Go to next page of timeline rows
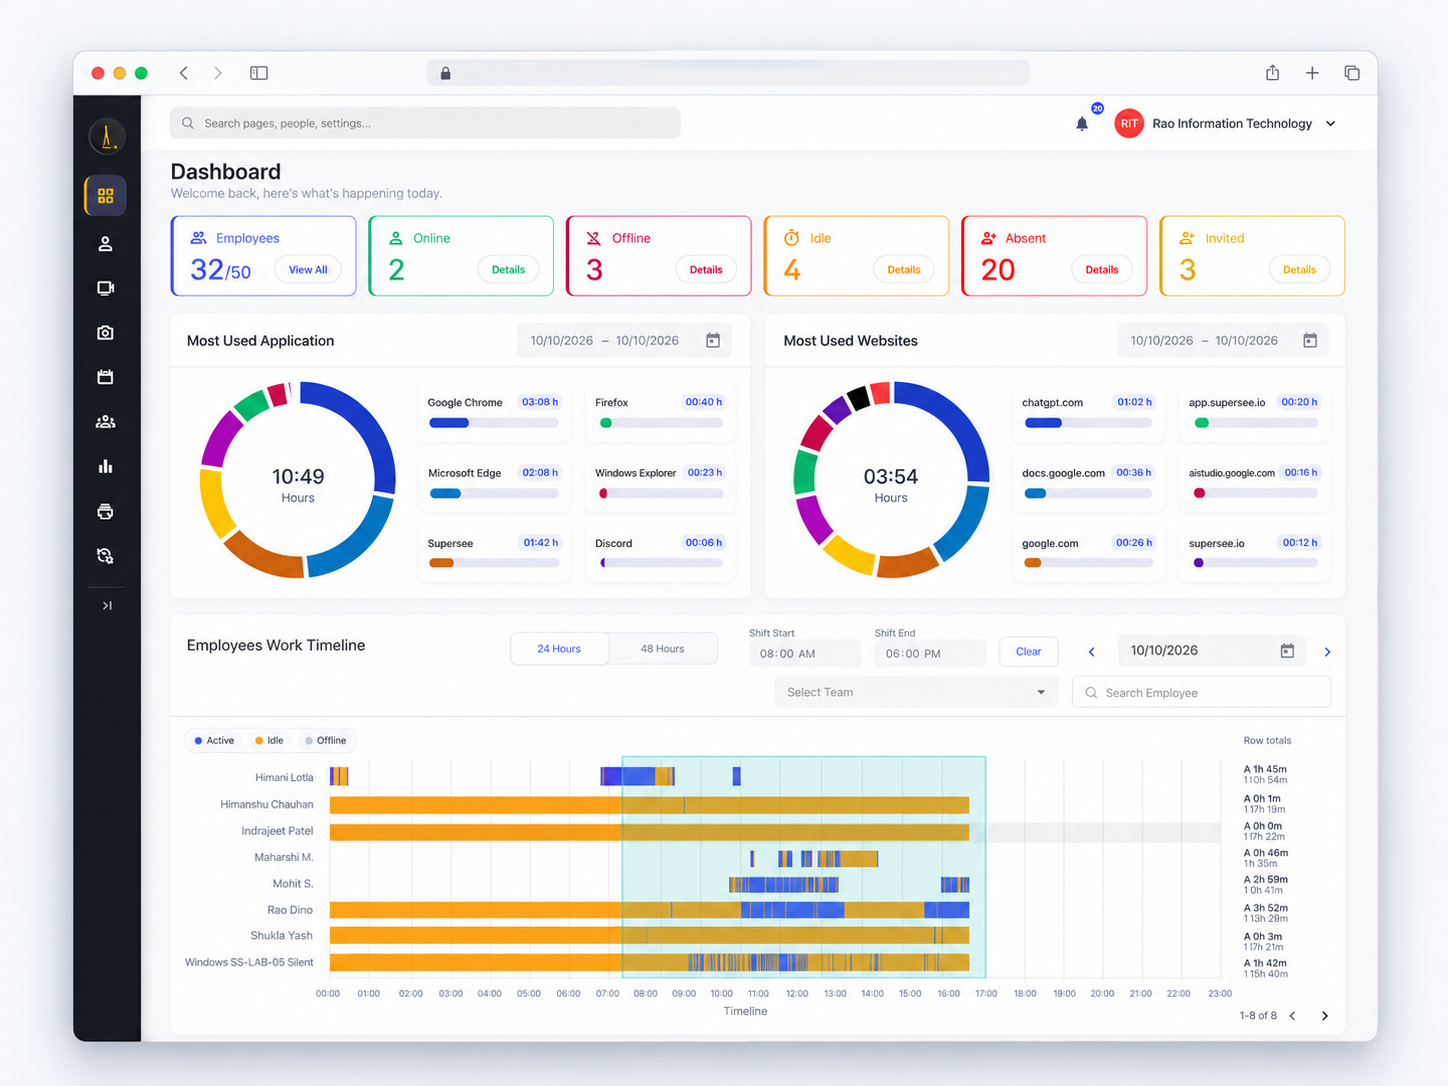The width and height of the screenshot is (1448, 1086). click(1325, 1016)
